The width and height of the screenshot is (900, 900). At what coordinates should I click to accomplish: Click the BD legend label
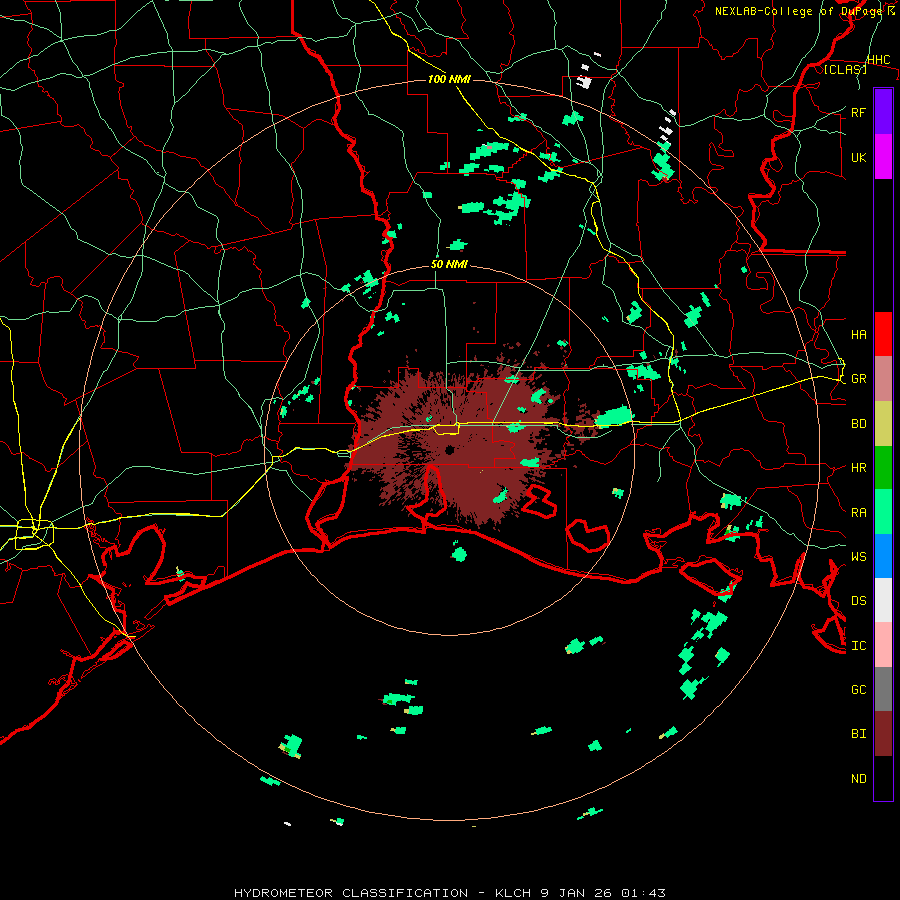859,424
